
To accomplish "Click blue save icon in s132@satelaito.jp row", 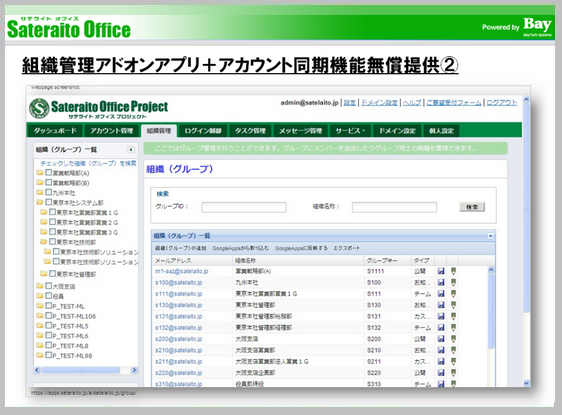I will click(x=441, y=328).
